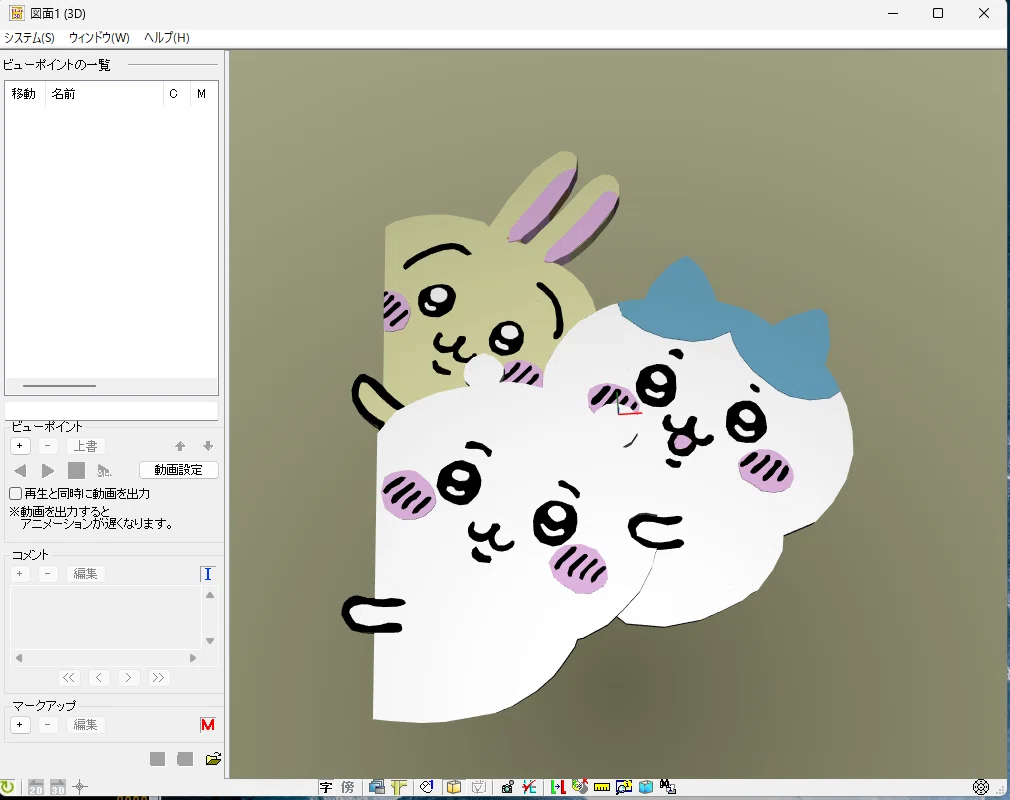Click the green refresh arrow icon

[x=7, y=786]
